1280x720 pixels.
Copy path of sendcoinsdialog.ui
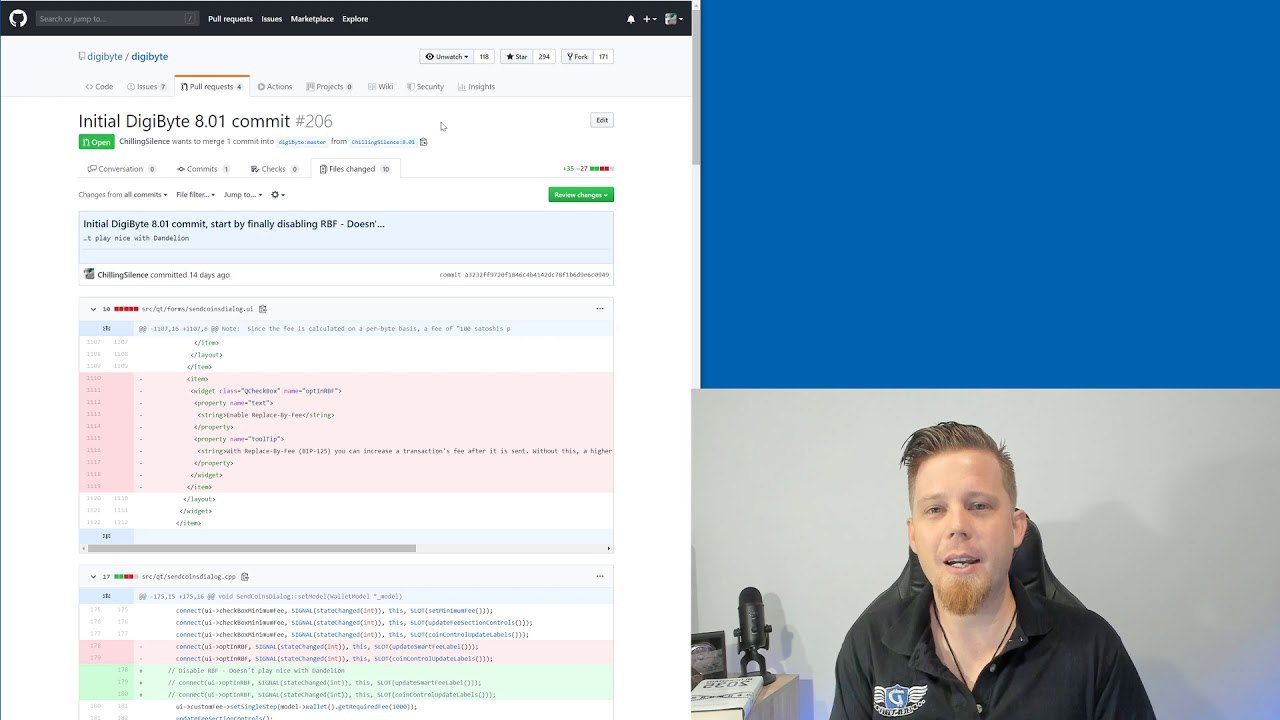pos(263,309)
